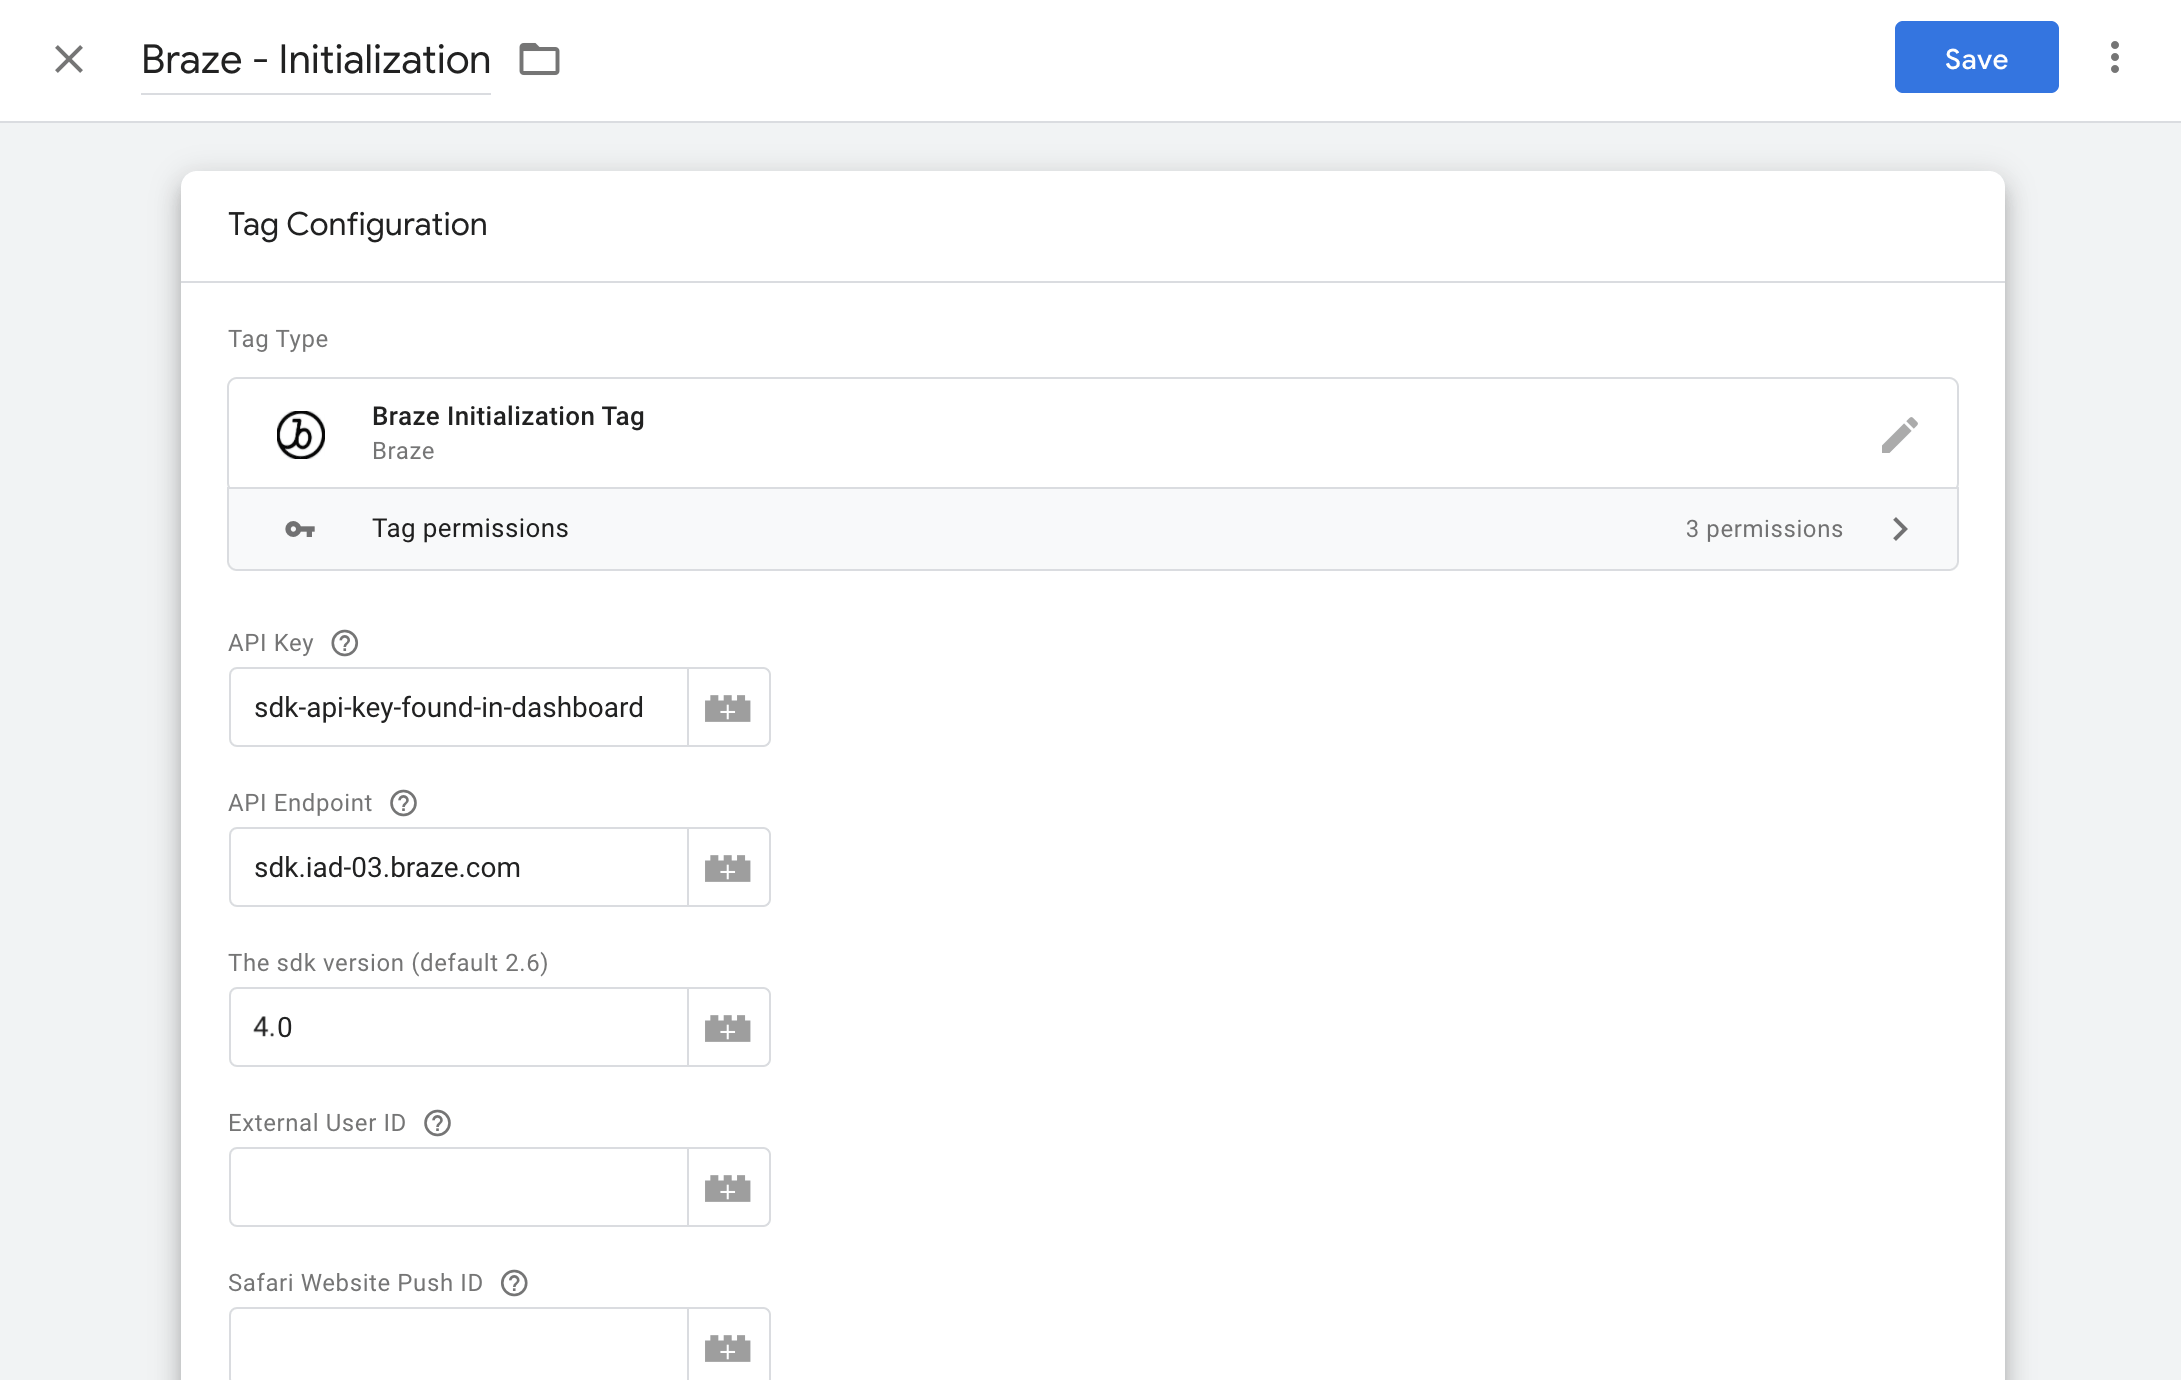Screen dimensions: 2181x1380
Task: Insert variable for the External User ID field
Action: coord(728,1188)
